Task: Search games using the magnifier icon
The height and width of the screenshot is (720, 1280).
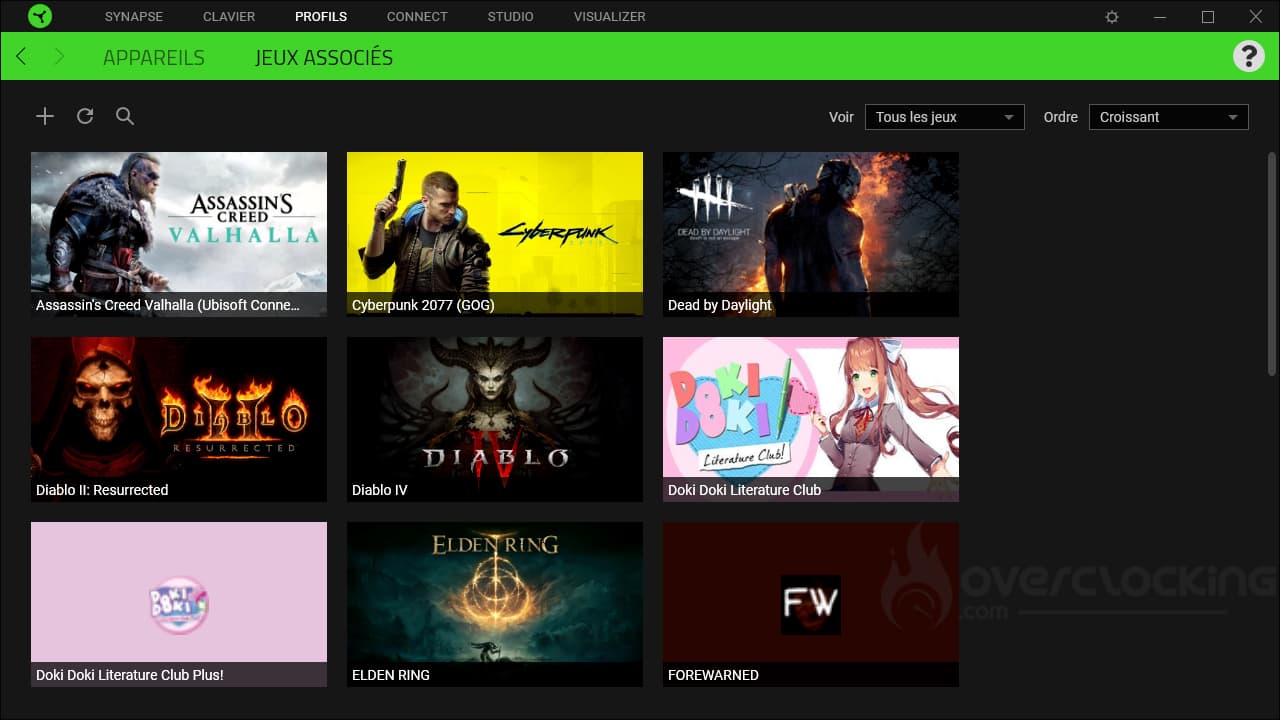Action: pos(125,116)
